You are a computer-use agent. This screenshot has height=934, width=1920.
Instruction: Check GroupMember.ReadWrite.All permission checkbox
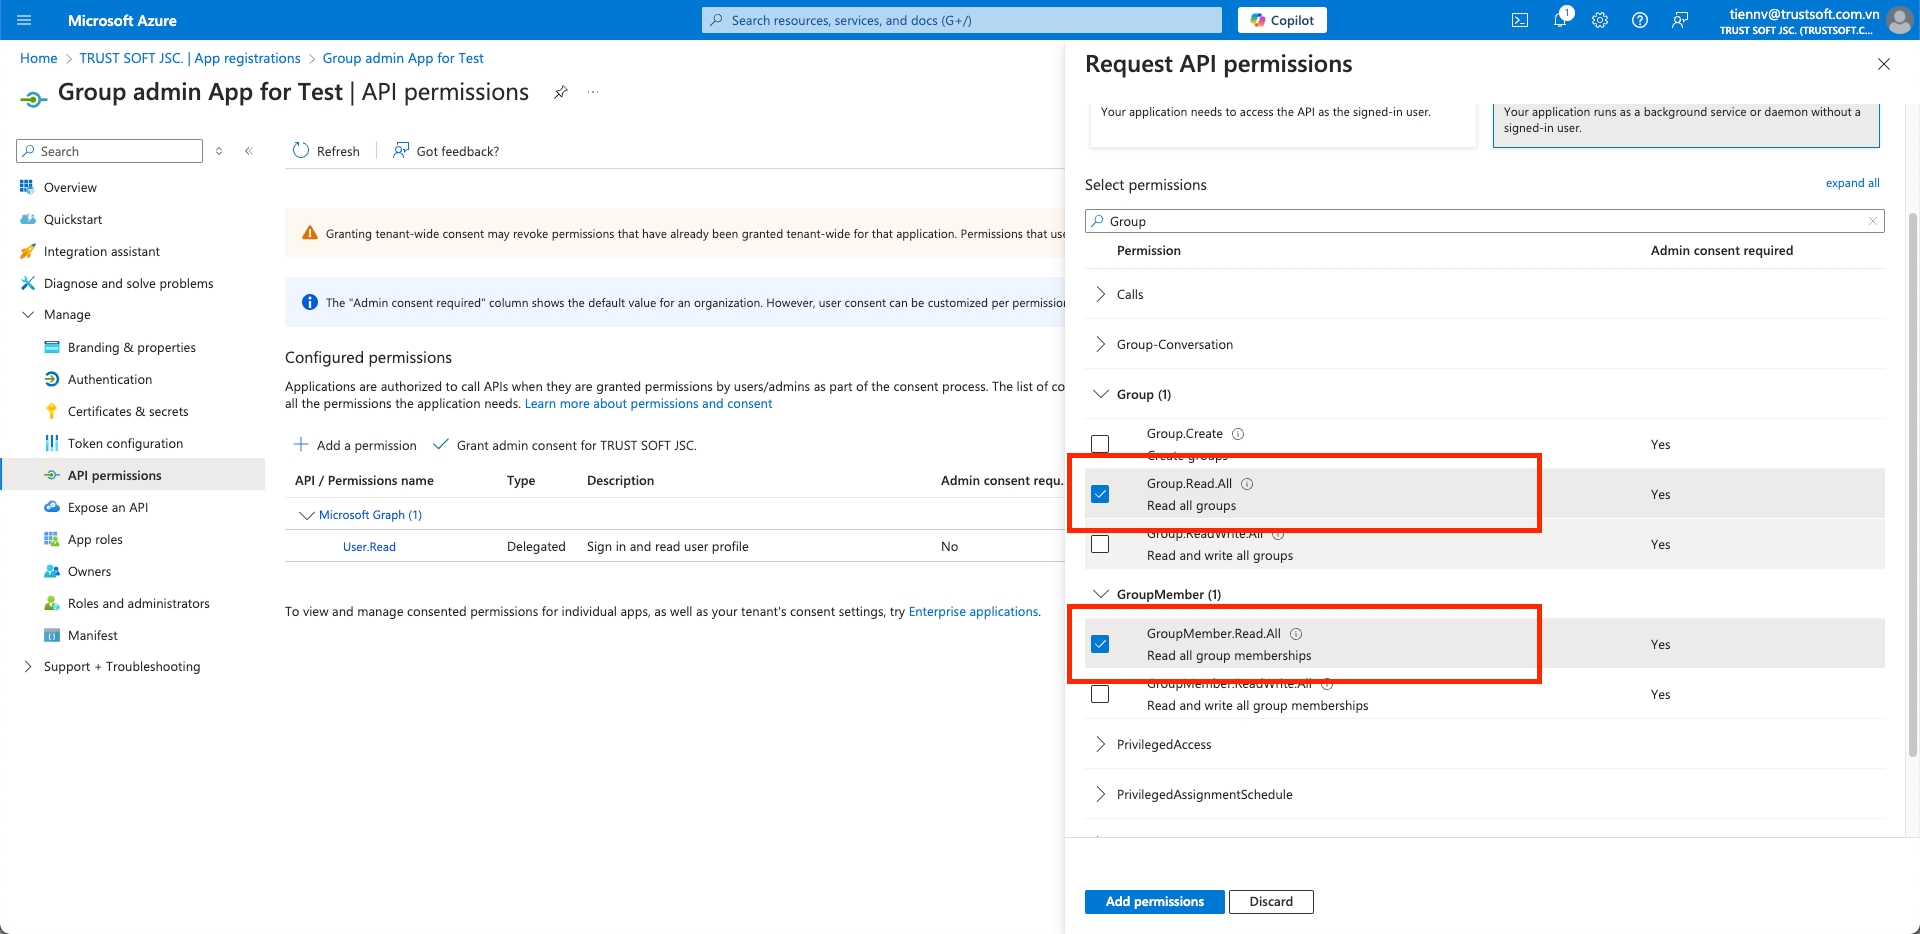click(1100, 694)
